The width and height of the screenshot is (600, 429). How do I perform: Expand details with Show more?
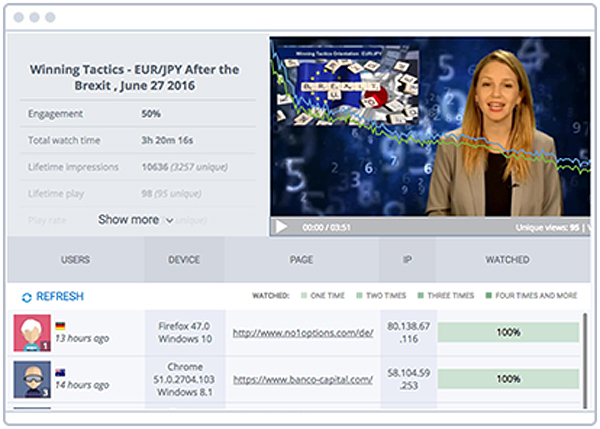(x=128, y=220)
